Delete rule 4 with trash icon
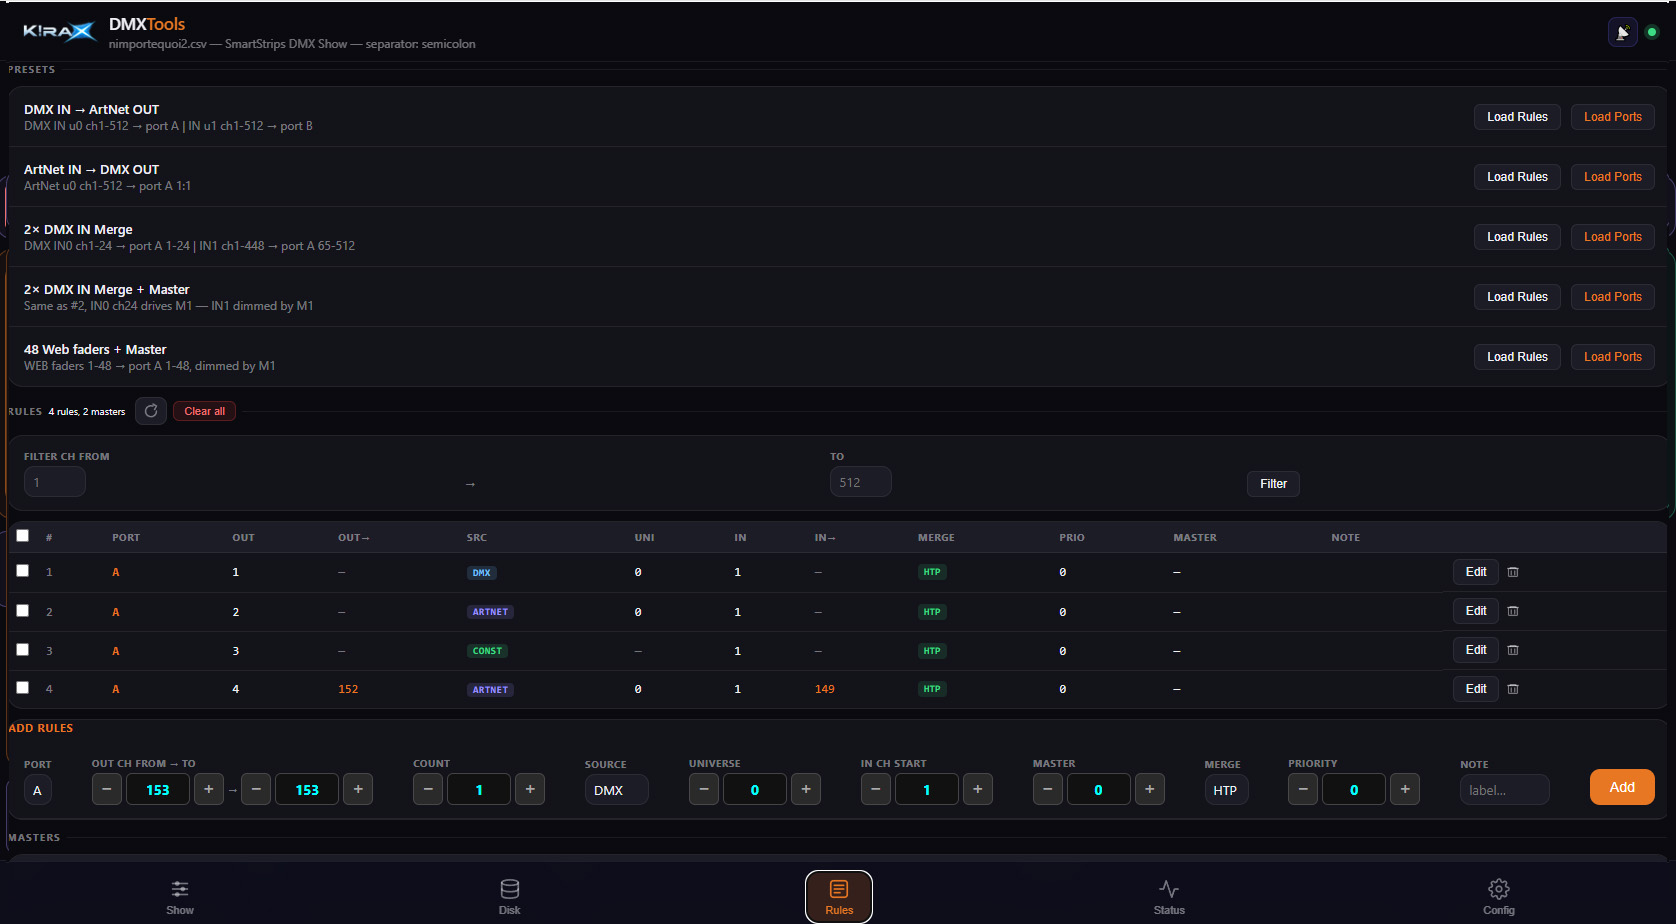The image size is (1676, 924). pyautogui.click(x=1513, y=689)
